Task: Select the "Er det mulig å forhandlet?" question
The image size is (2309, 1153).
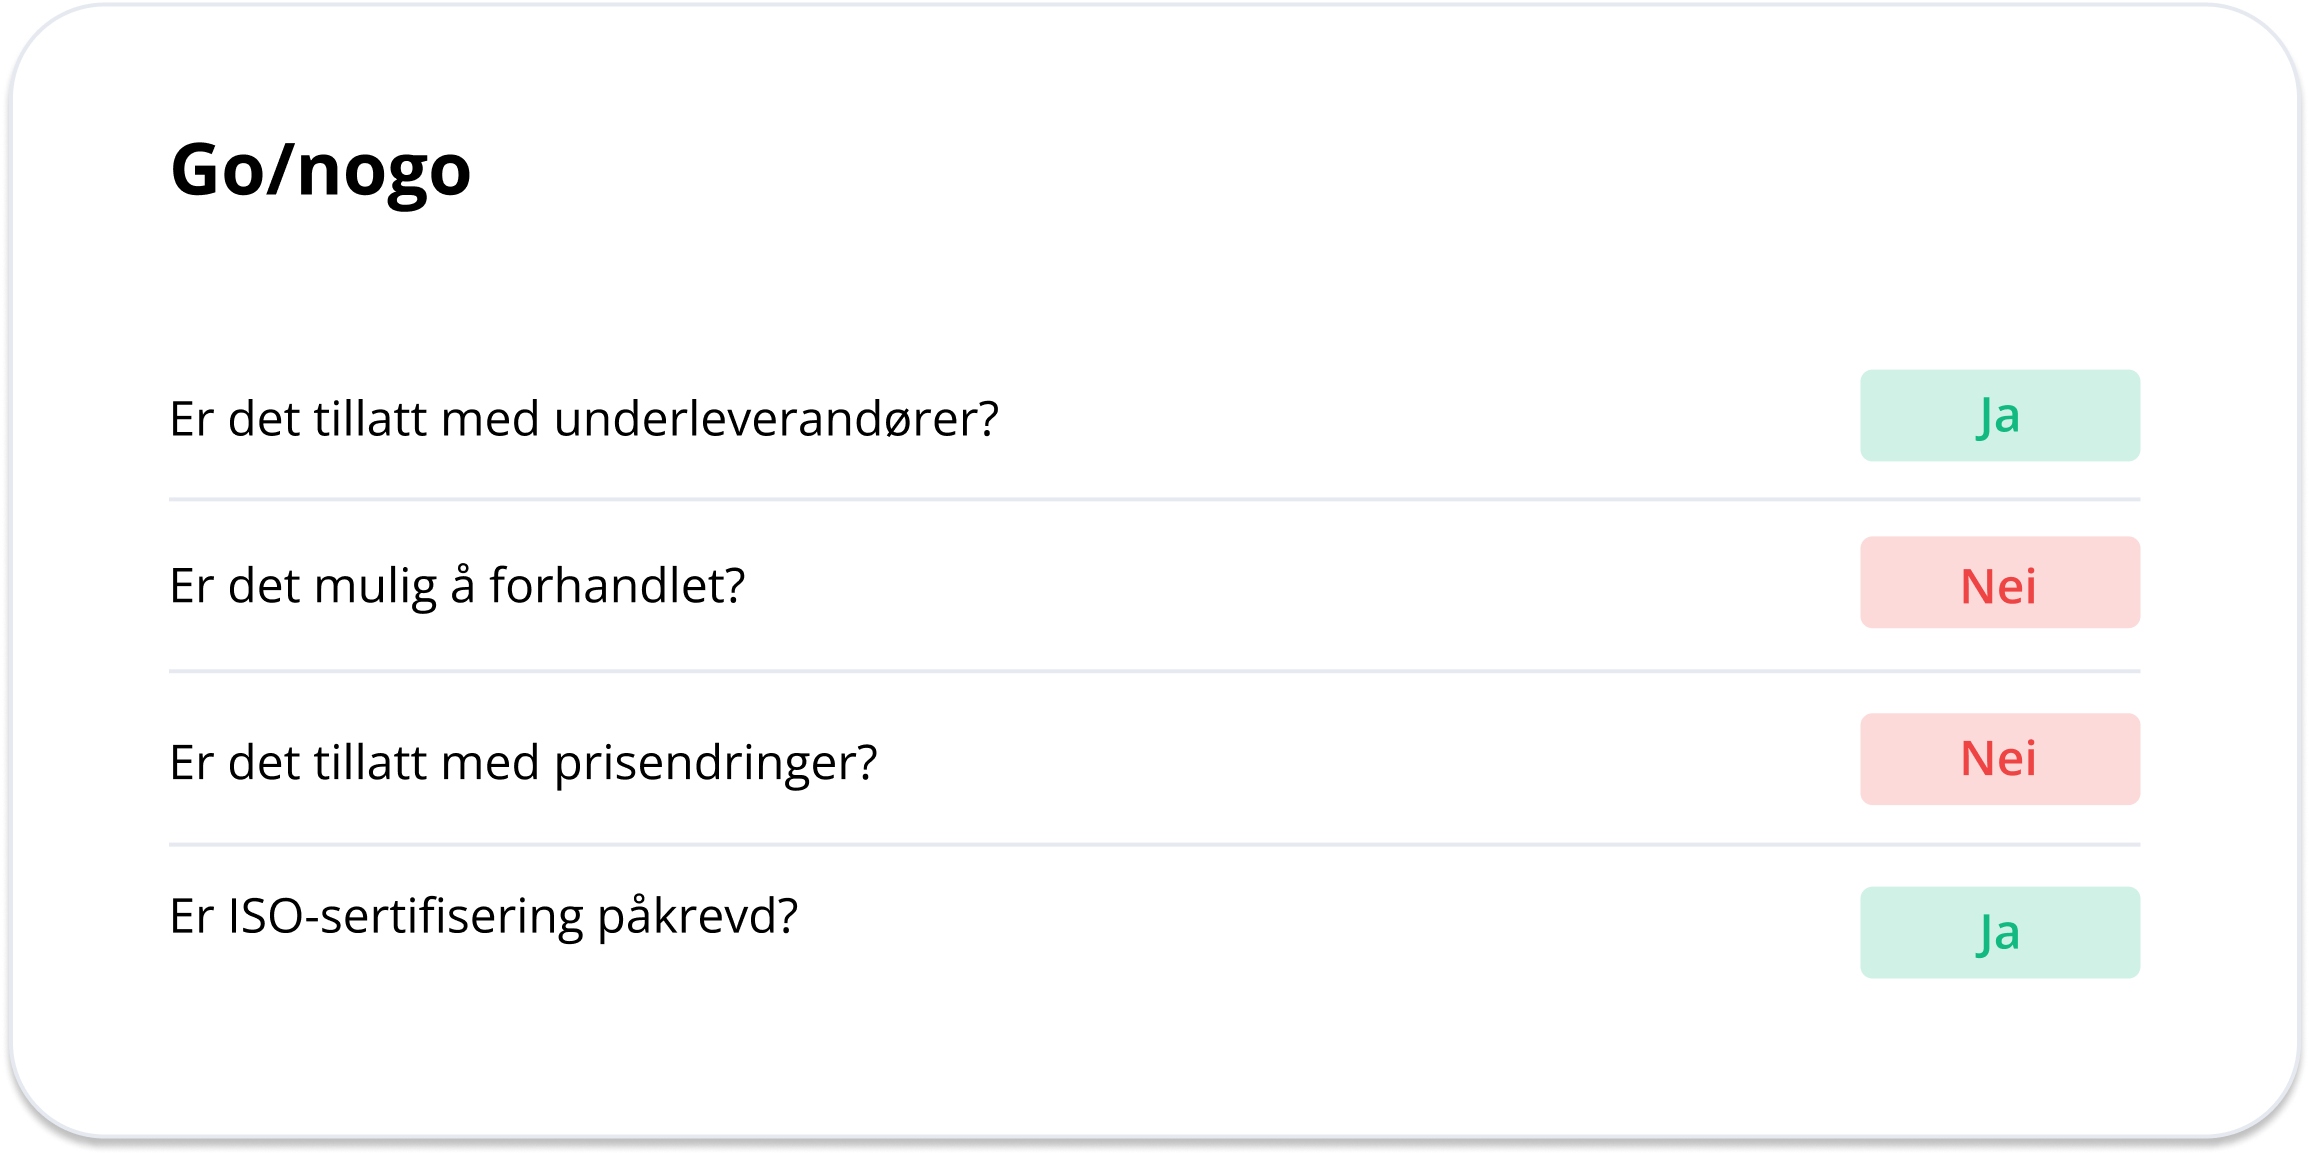Action: pos(457,586)
